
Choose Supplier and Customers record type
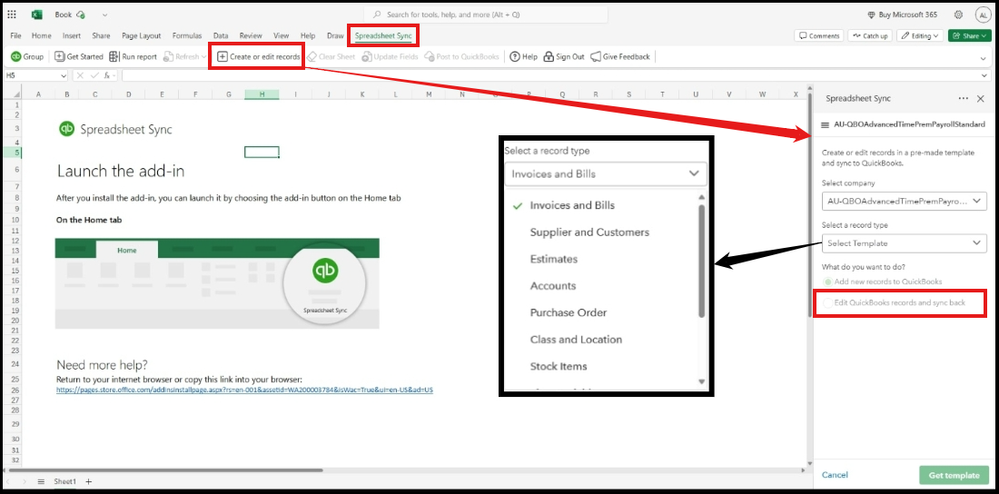[589, 233]
